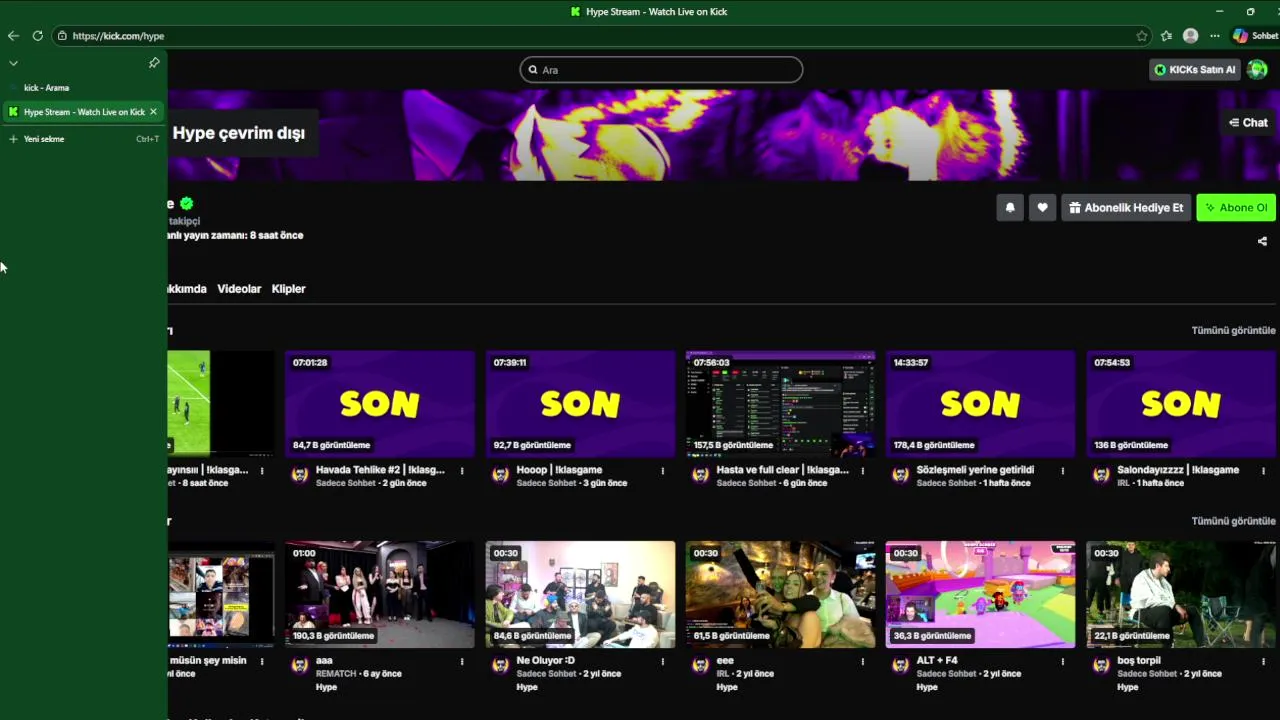This screenshot has width=1280, height=720.
Task: Click Abonelik Hediye Et button
Action: (x=1126, y=208)
